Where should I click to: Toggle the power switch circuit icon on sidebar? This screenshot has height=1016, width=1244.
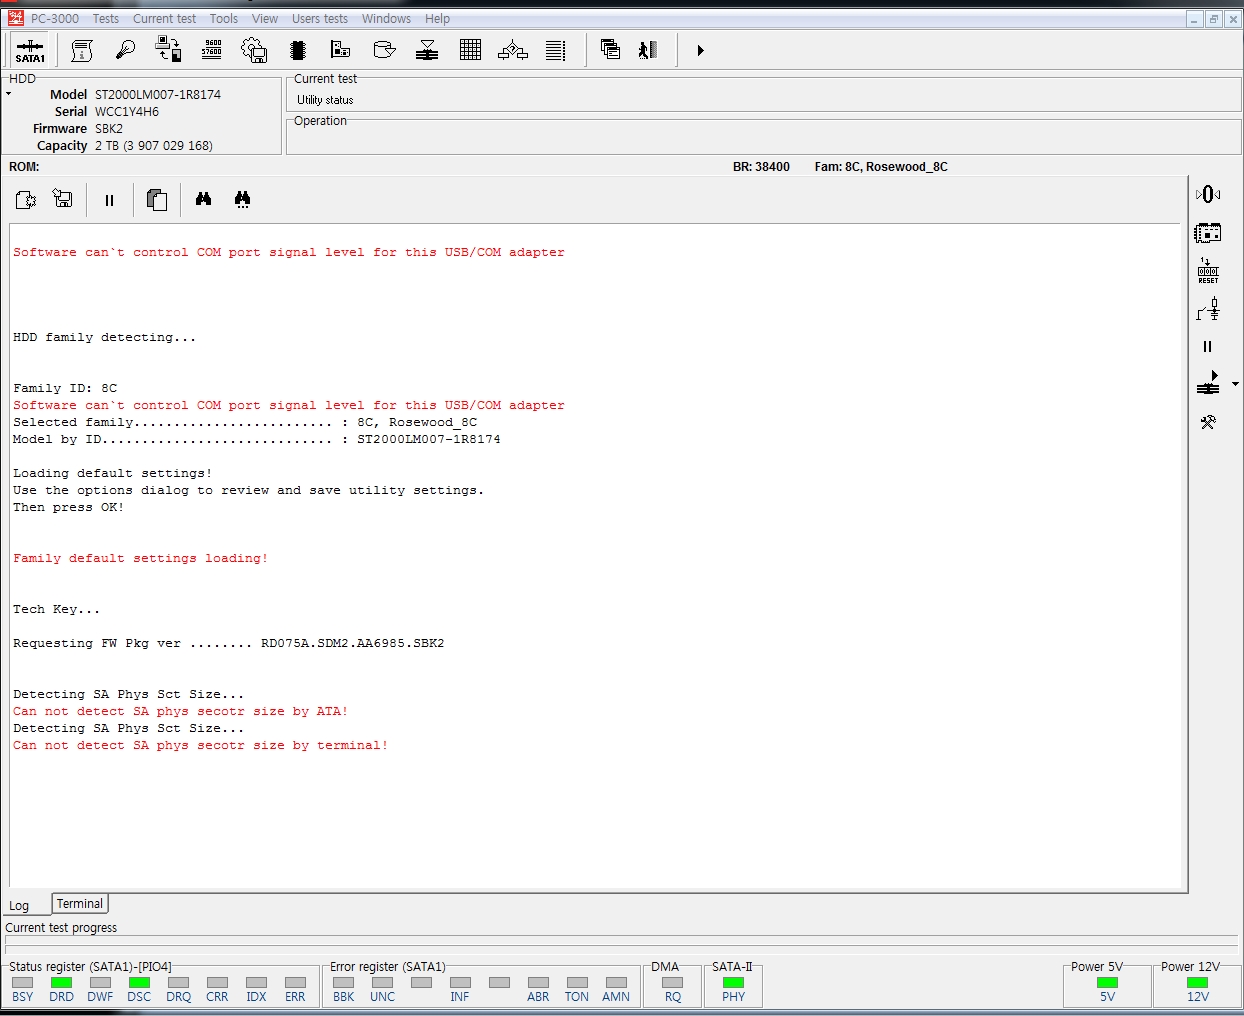(x=1208, y=310)
